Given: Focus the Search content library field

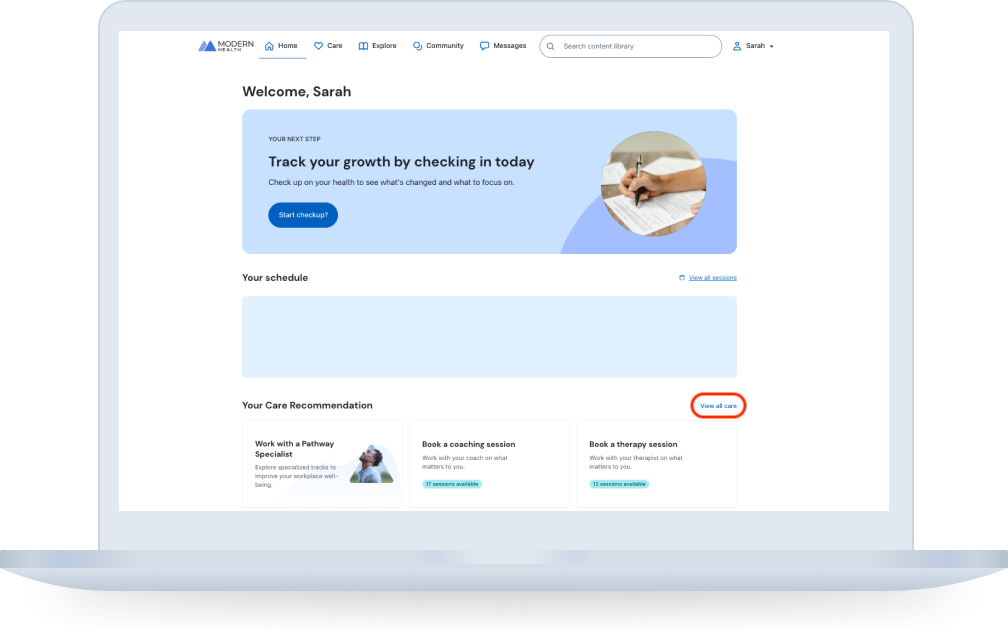Looking at the screenshot, I should pos(631,46).
